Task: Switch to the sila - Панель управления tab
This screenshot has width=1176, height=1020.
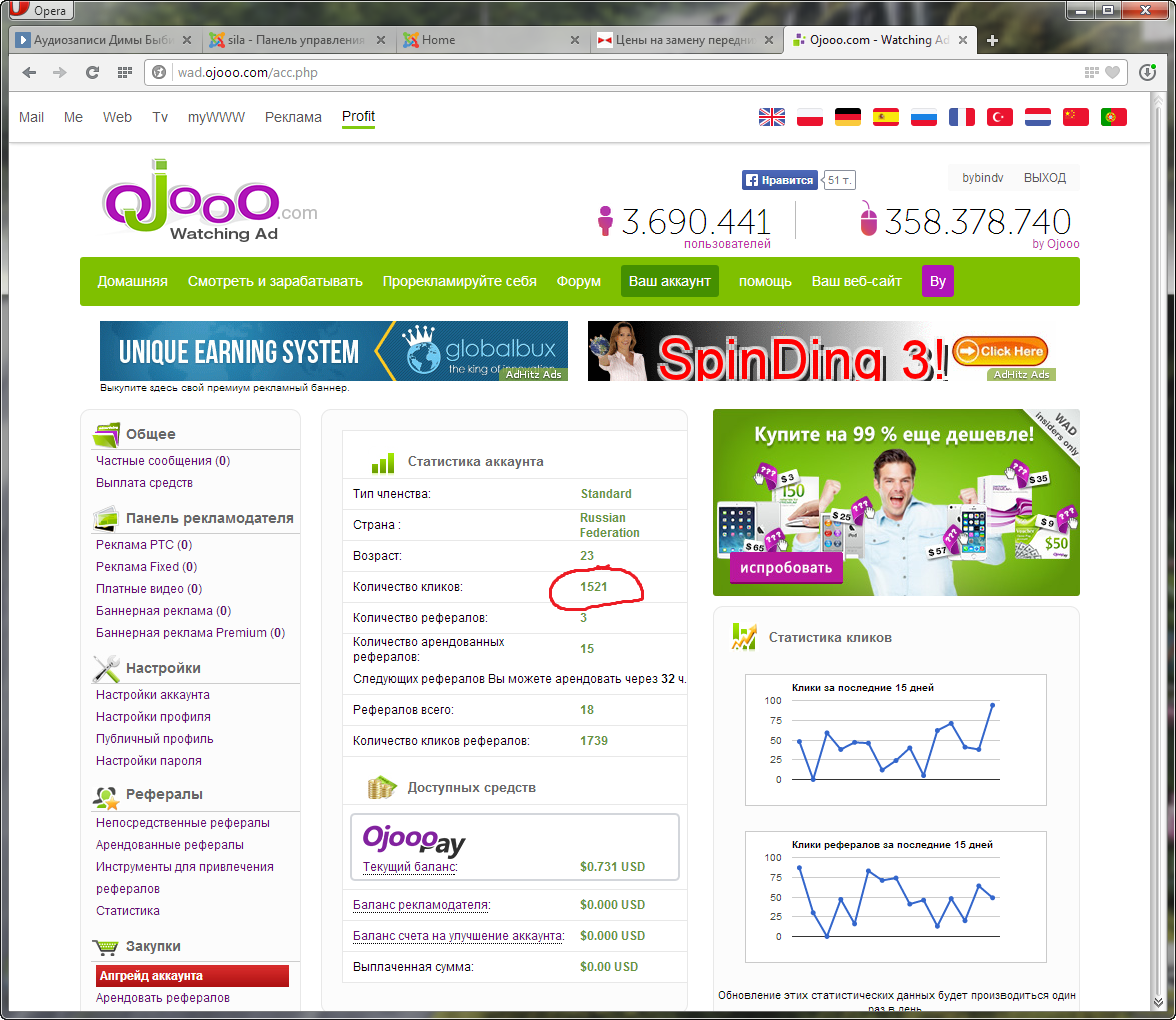Action: 296,40
